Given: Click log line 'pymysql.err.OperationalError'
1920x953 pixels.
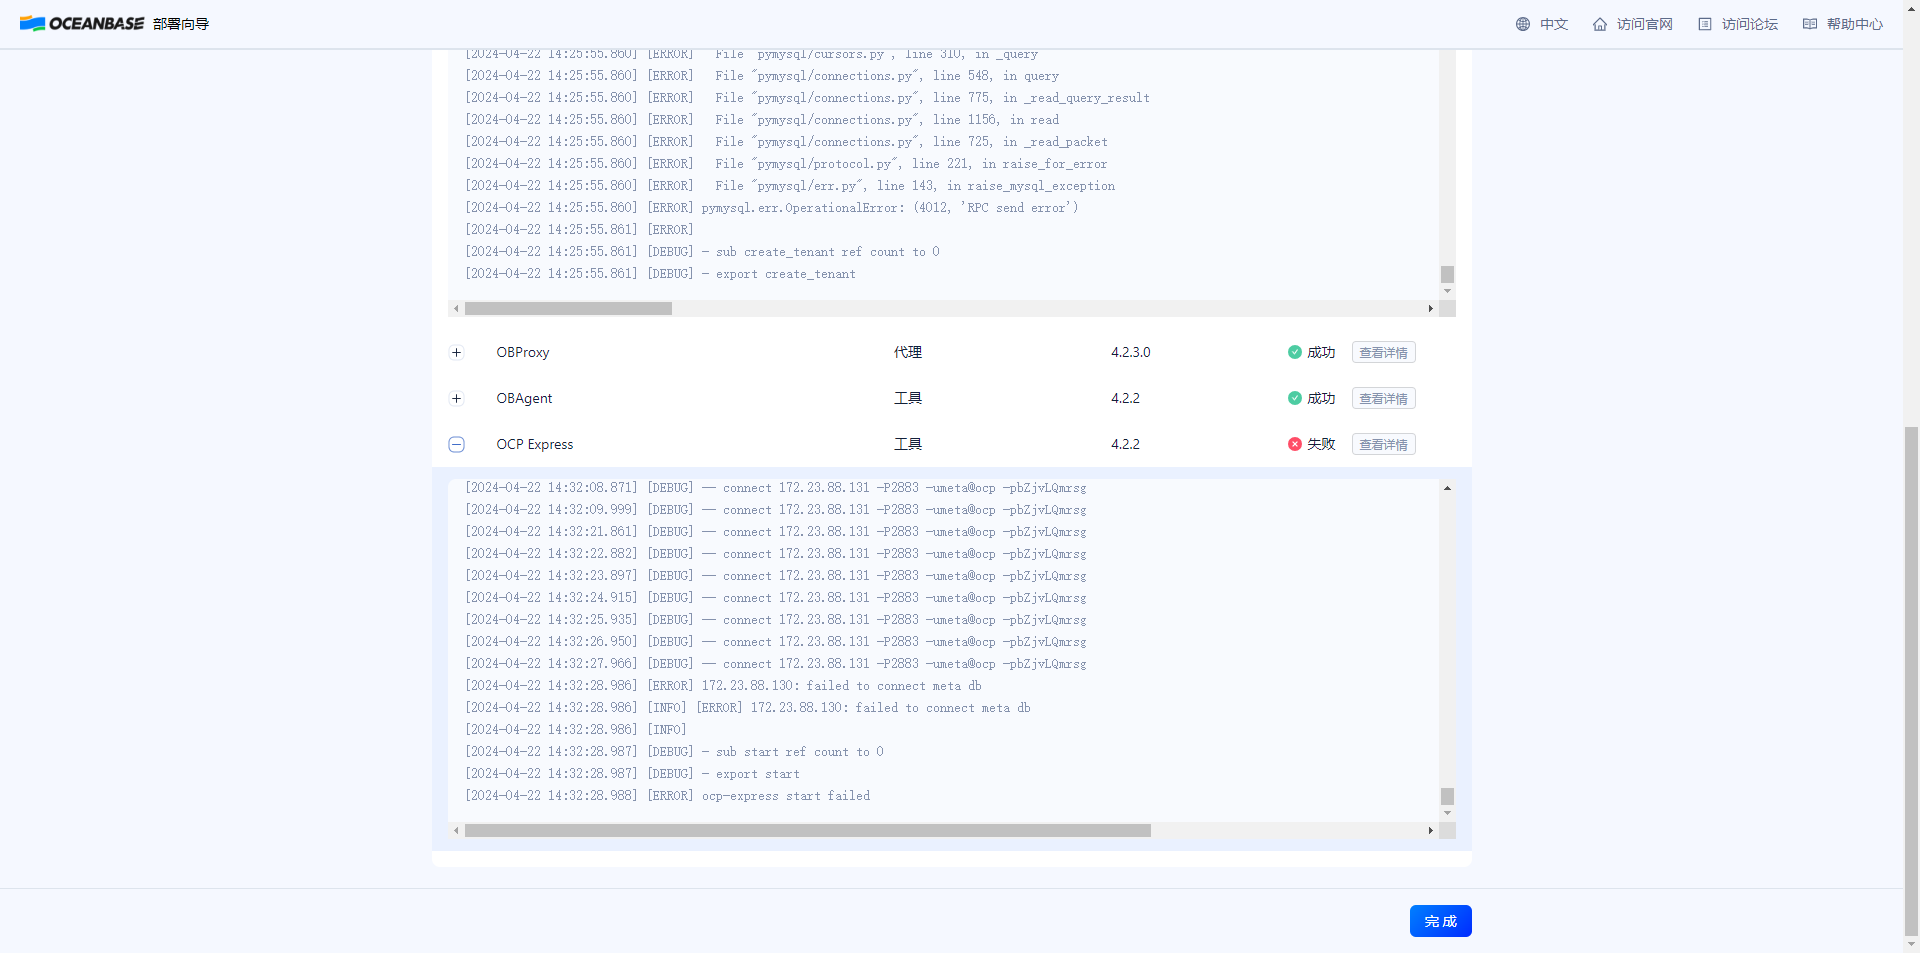Looking at the screenshot, I should point(771,208).
